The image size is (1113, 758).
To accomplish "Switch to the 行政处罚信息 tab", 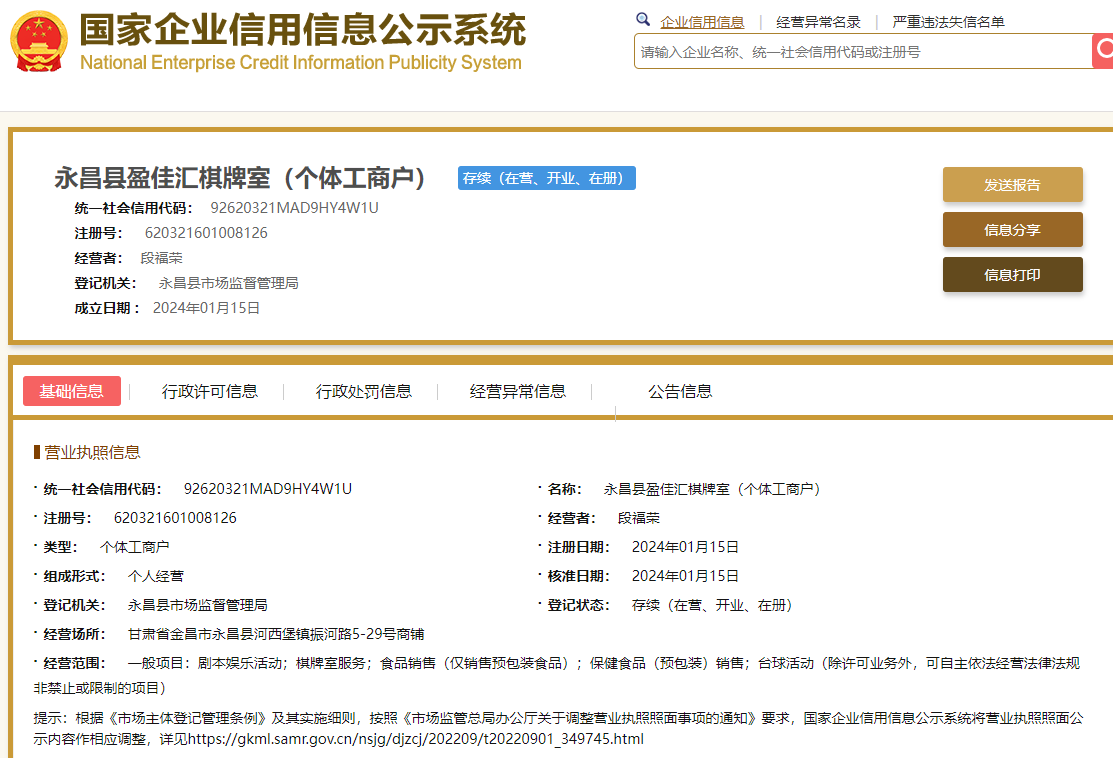I will pos(363,391).
